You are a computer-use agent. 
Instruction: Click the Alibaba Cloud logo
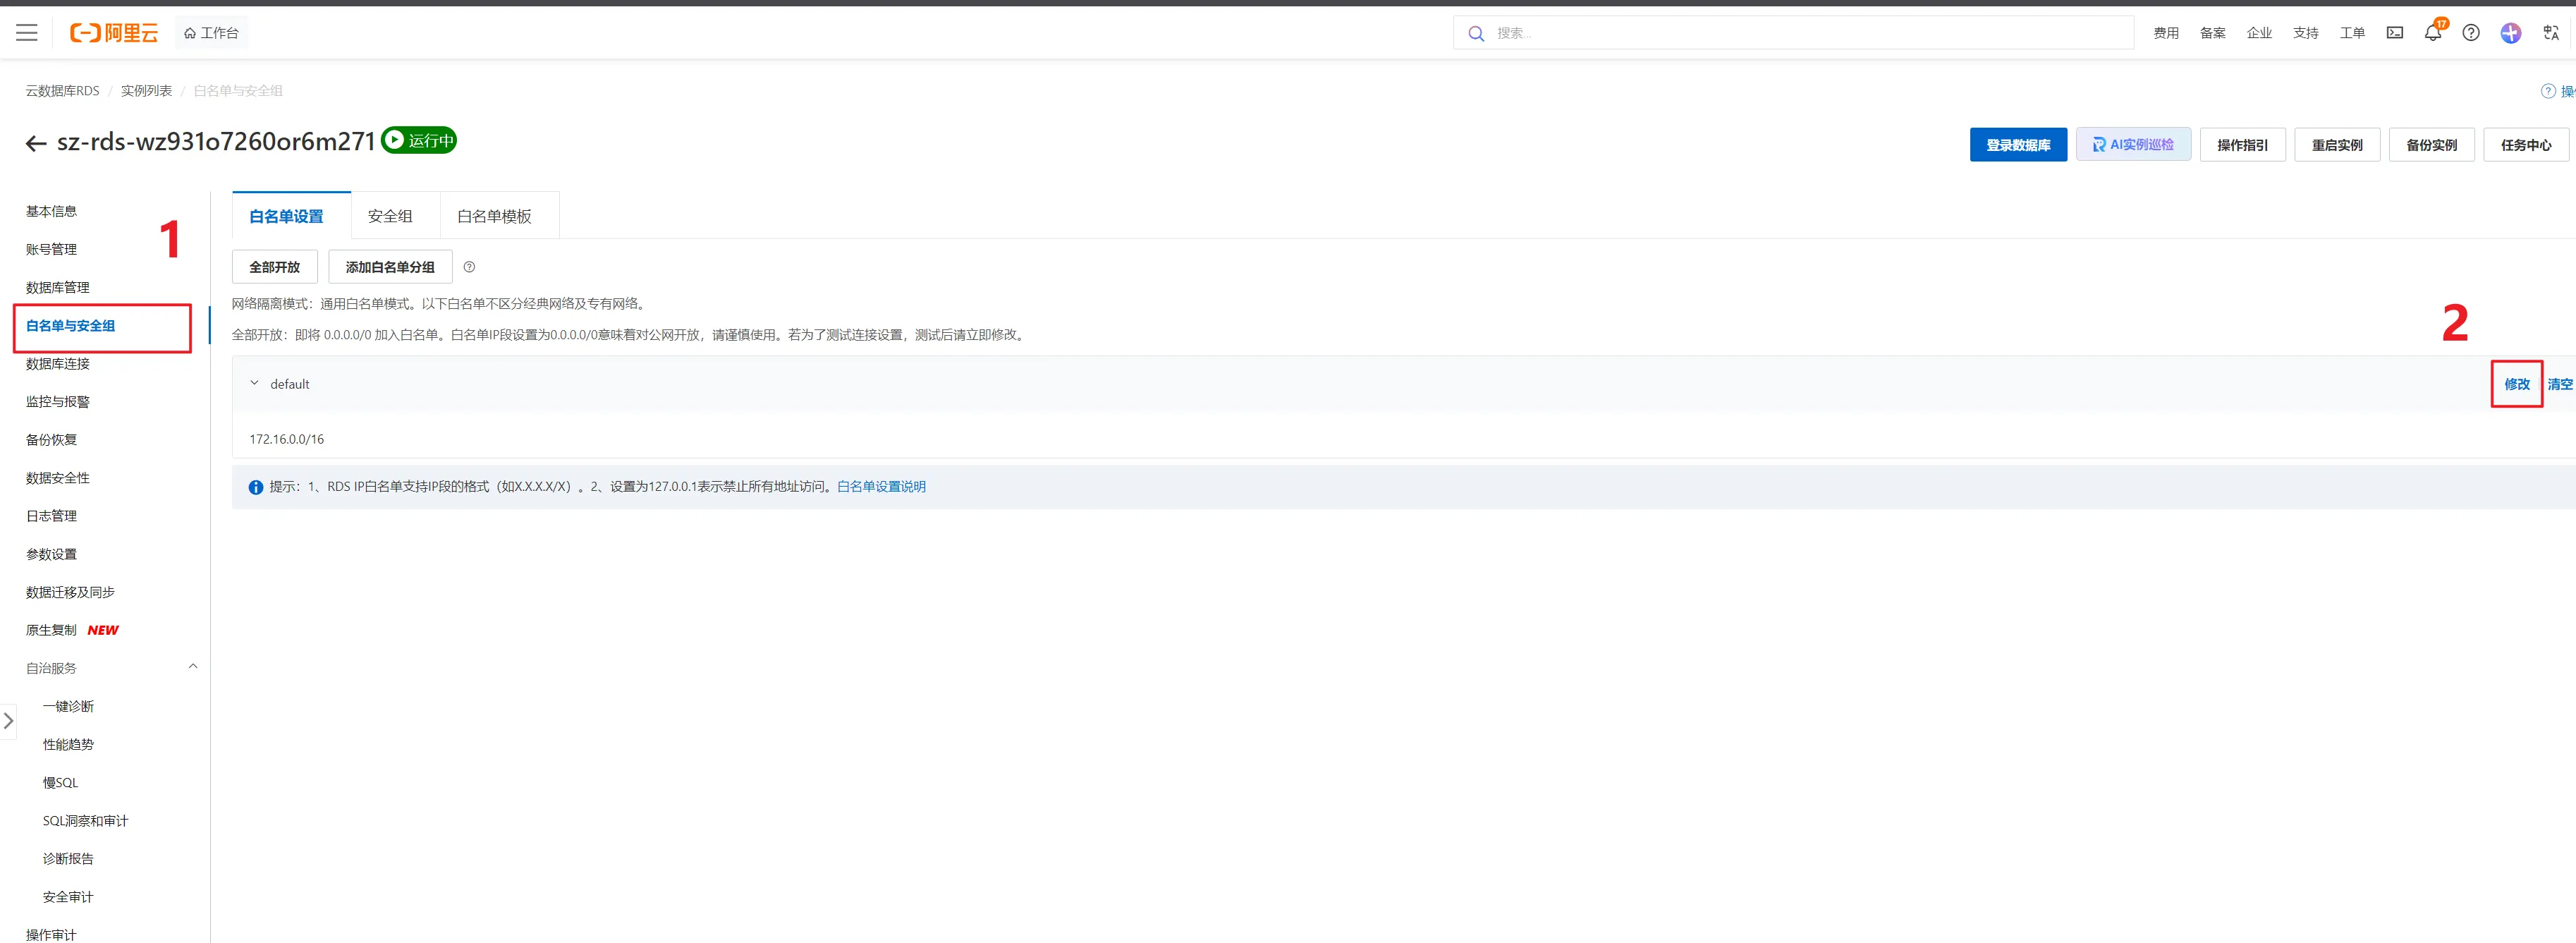114,33
